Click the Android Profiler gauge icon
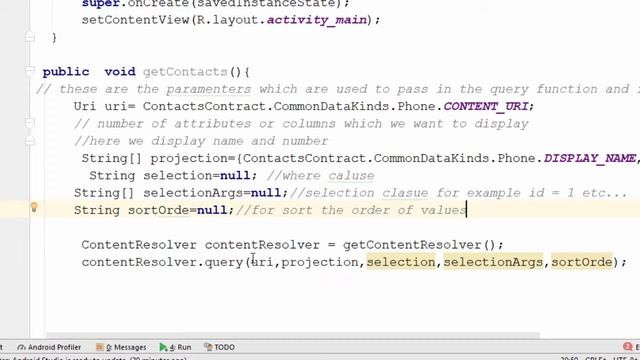The width and height of the screenshot is (640, 360). [21, 347]
